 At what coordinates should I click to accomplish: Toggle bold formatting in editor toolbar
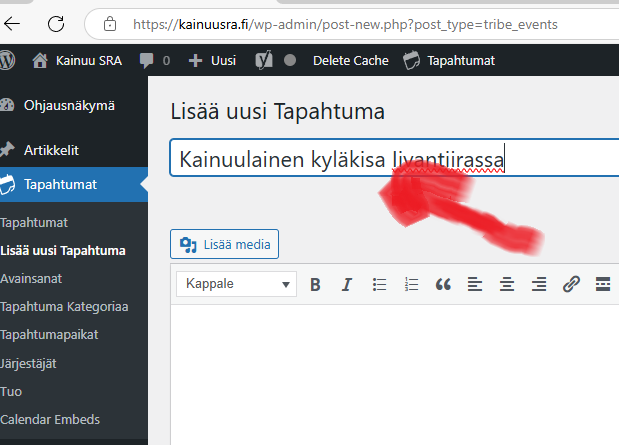point(315,284)
